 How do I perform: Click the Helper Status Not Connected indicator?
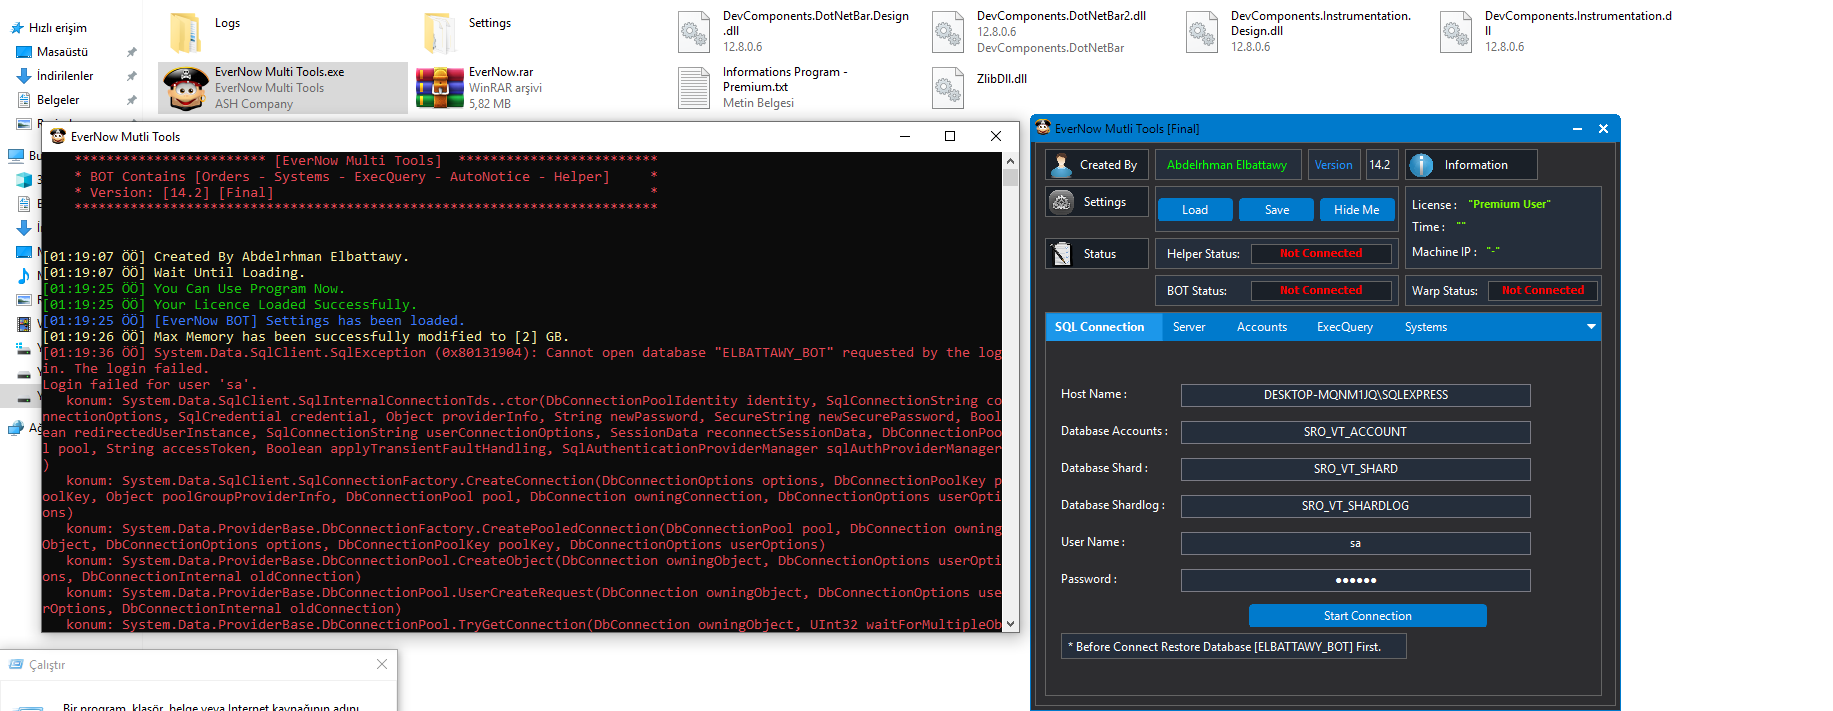click(1321, 254)
